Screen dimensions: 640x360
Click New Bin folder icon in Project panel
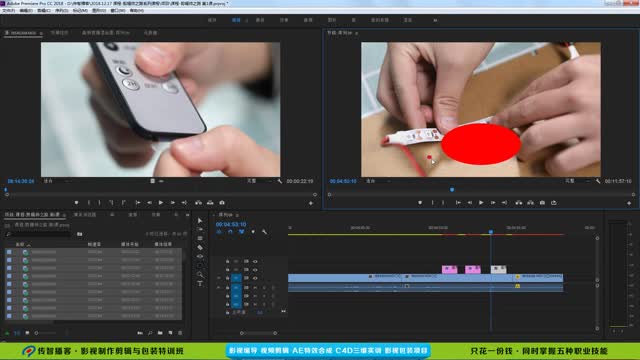click(160, 333)
